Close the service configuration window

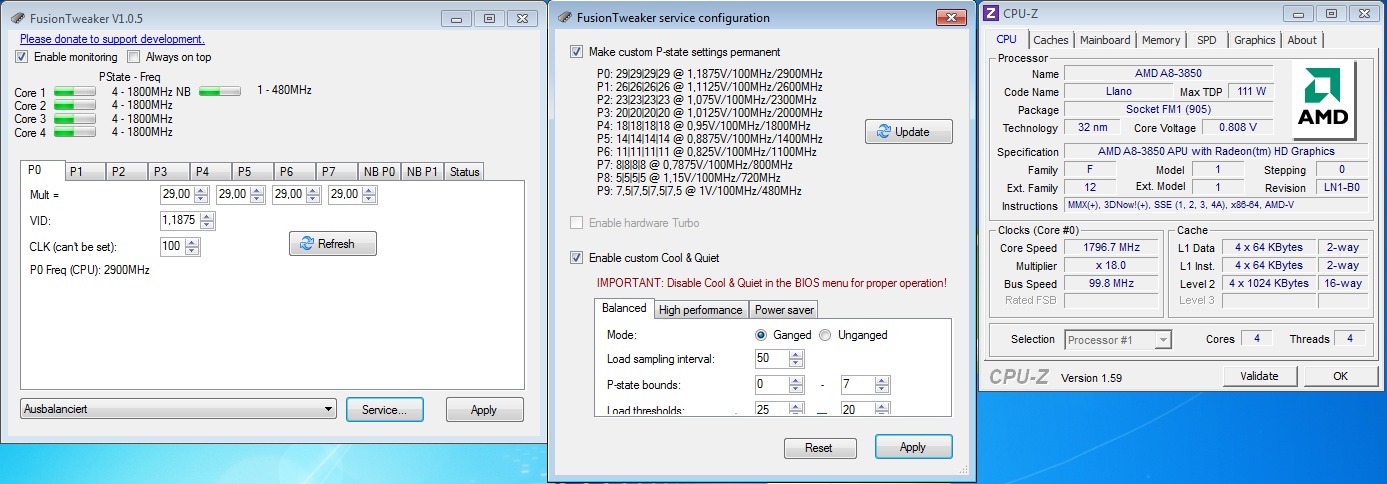949,18
